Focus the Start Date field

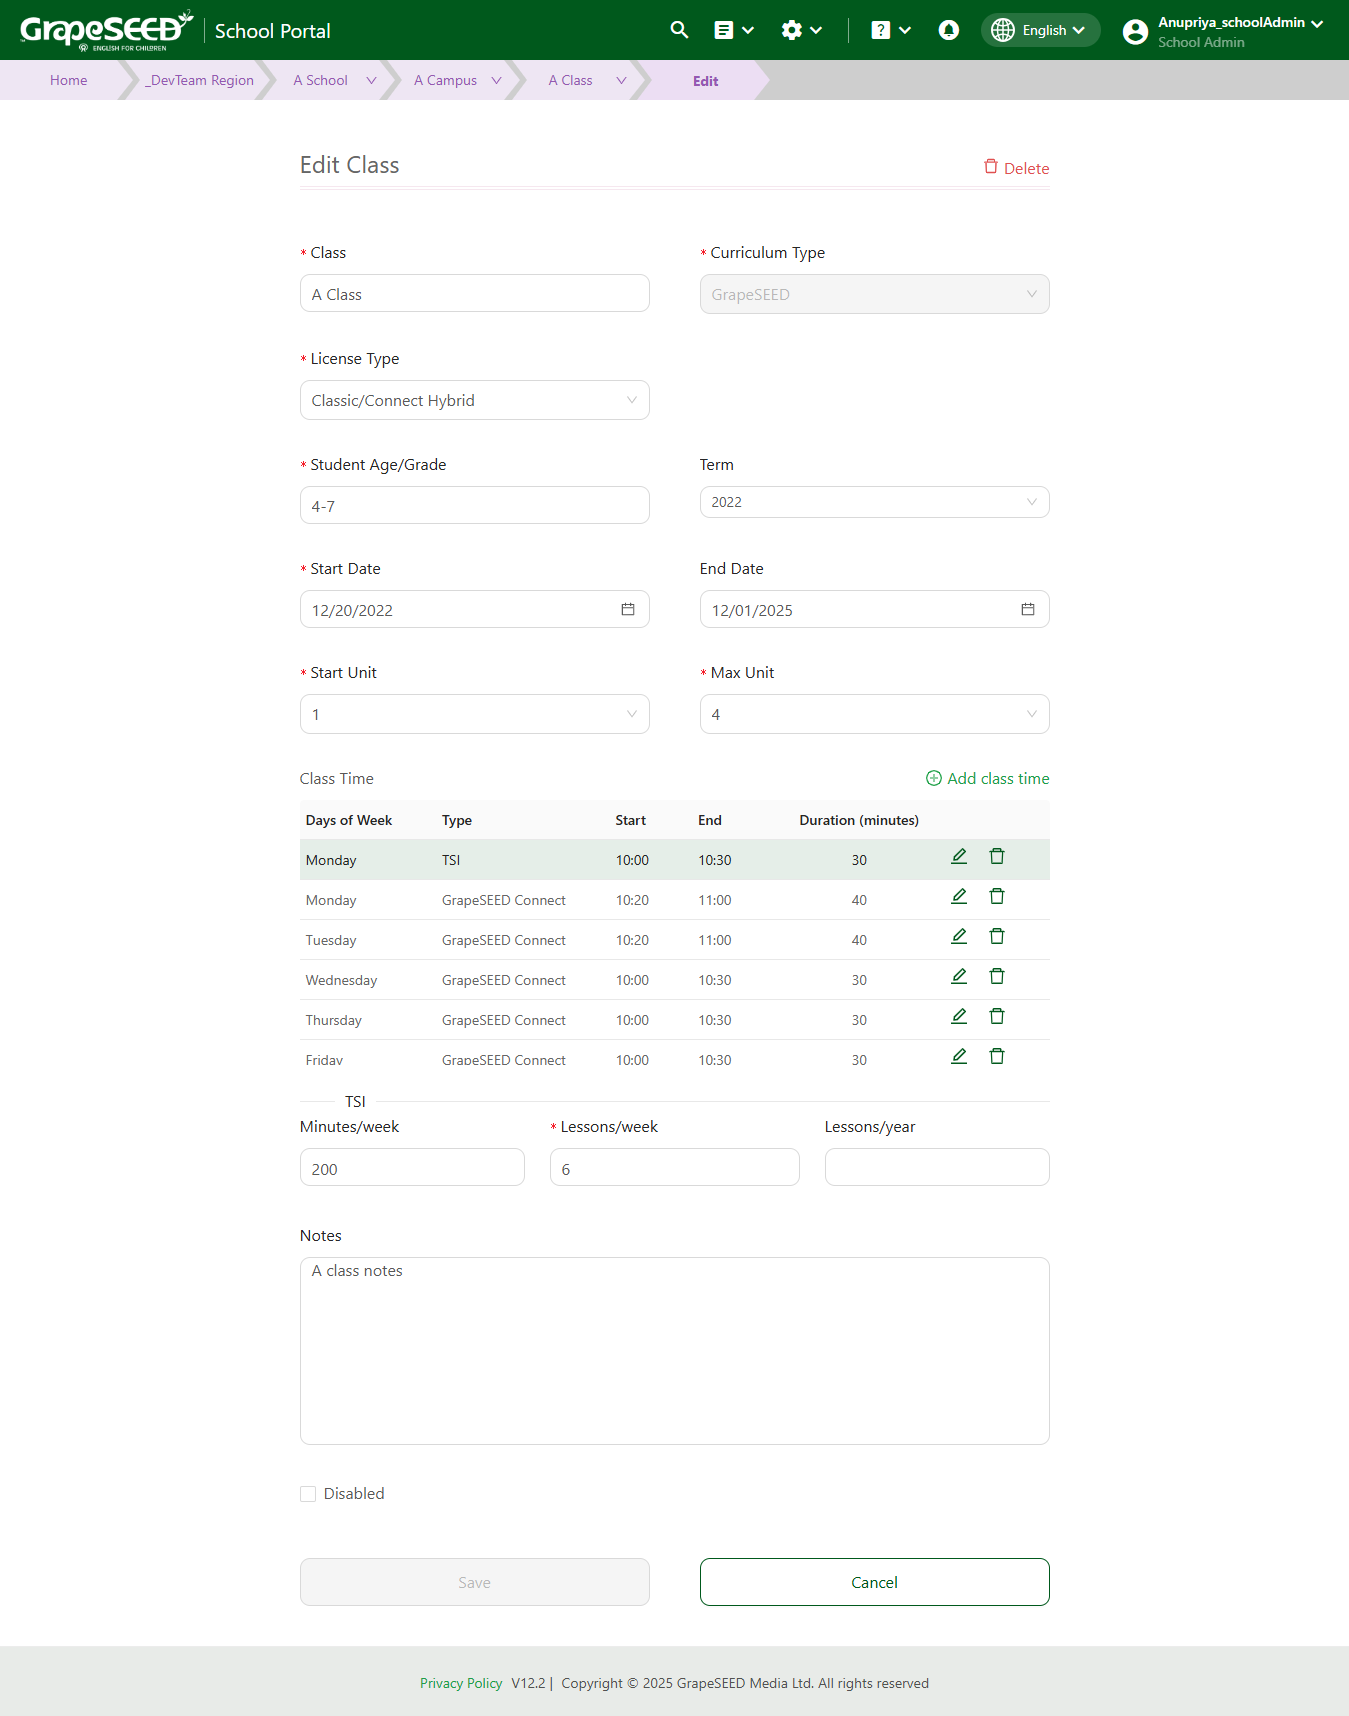(475, 609)
